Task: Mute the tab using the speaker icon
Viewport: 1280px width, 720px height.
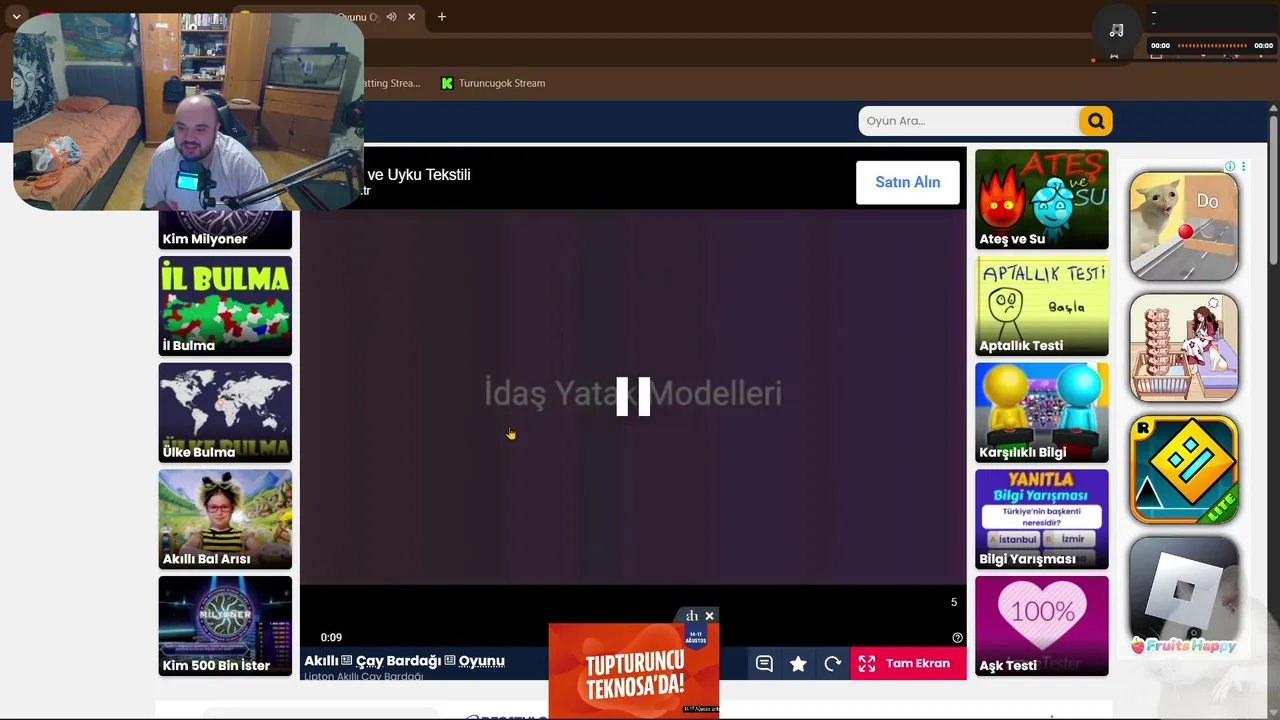Action: (x=391, y=17)
